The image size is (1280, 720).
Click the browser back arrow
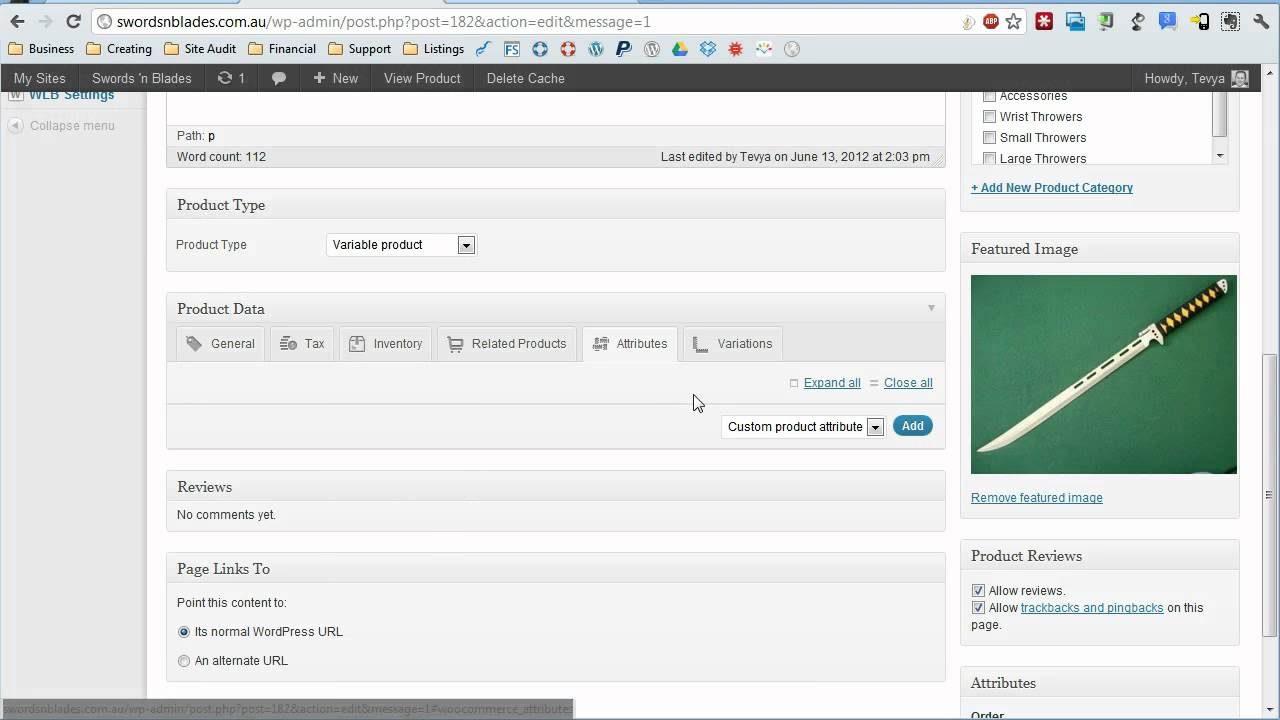click(x=17, y=21)
